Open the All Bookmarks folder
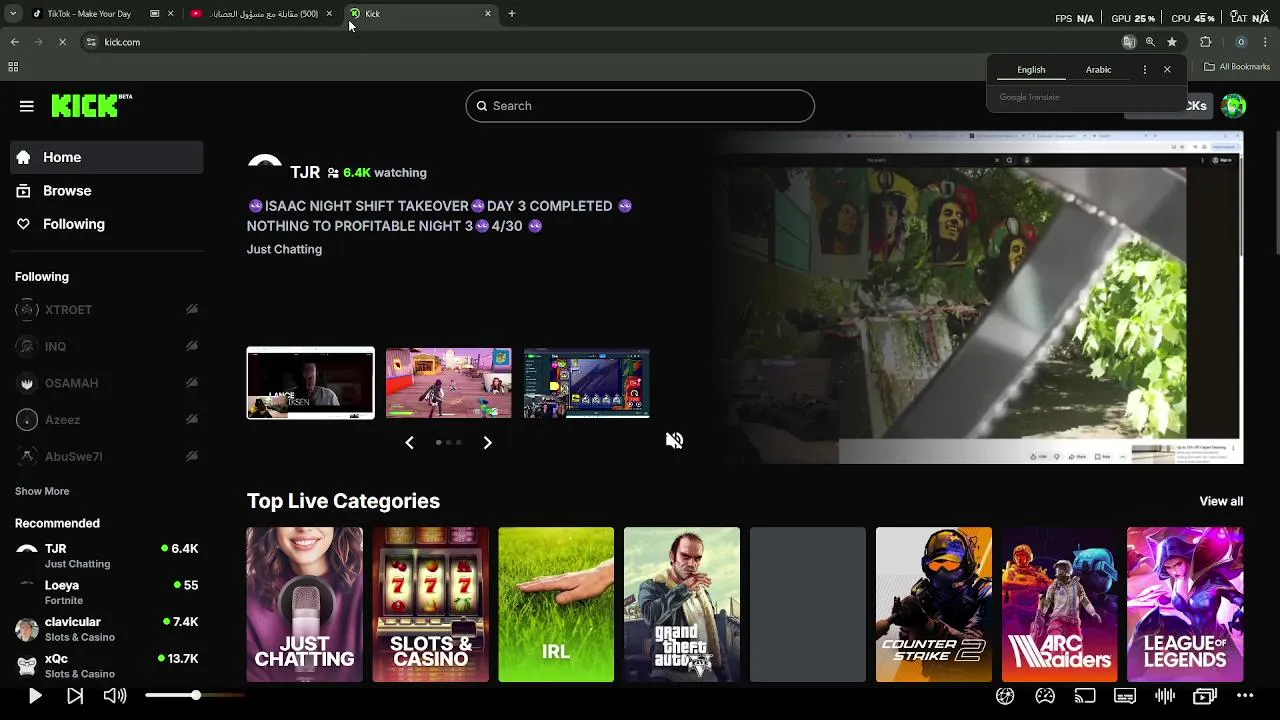 pos(1237,67)
